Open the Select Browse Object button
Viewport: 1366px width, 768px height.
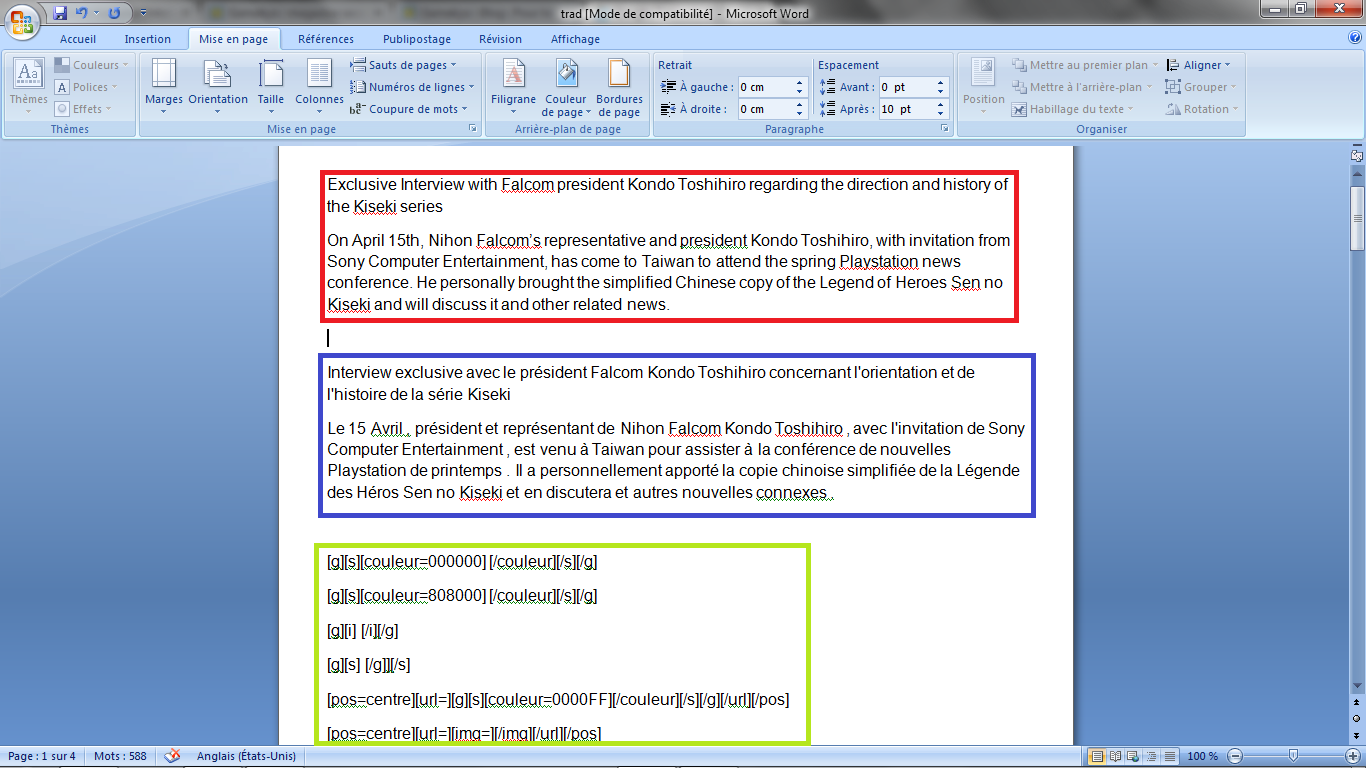pos(1357,719)
